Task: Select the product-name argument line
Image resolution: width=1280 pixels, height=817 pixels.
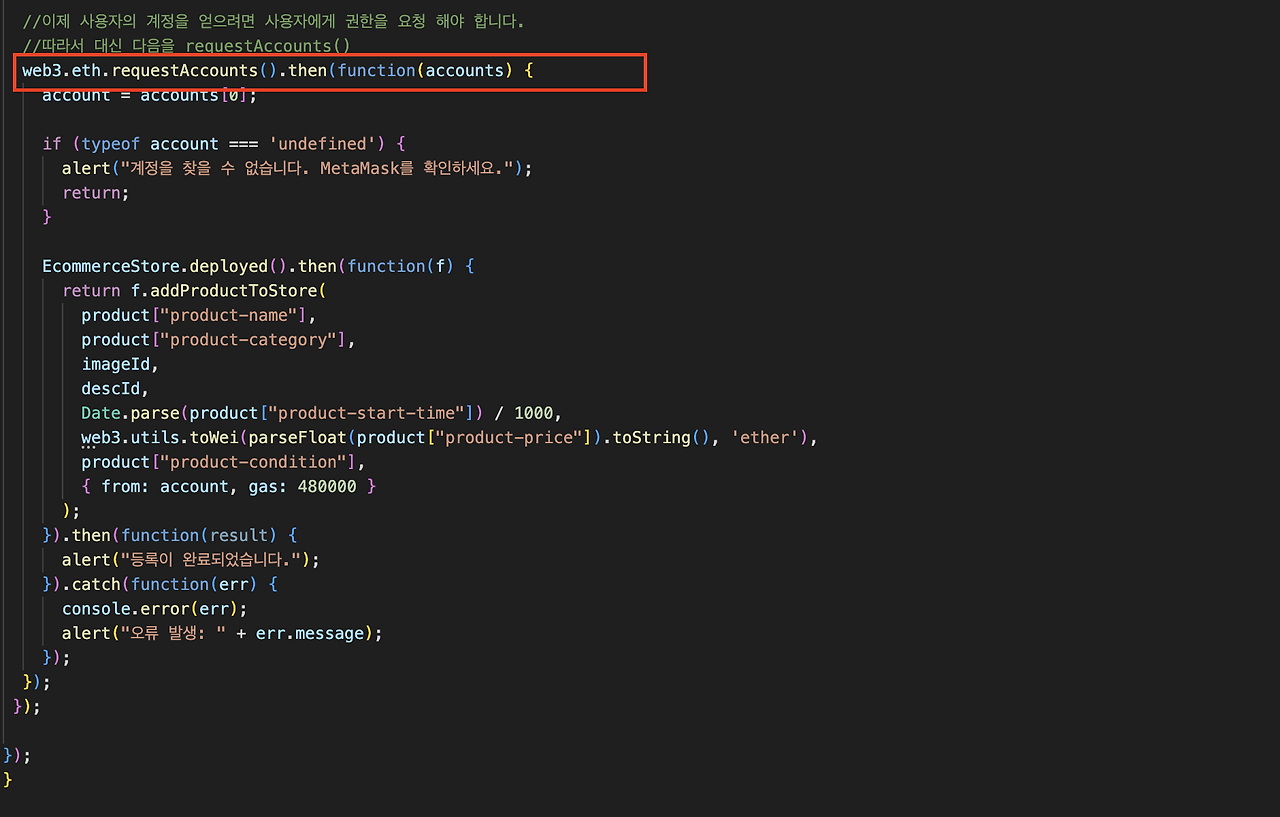Action: coord(195,314)
